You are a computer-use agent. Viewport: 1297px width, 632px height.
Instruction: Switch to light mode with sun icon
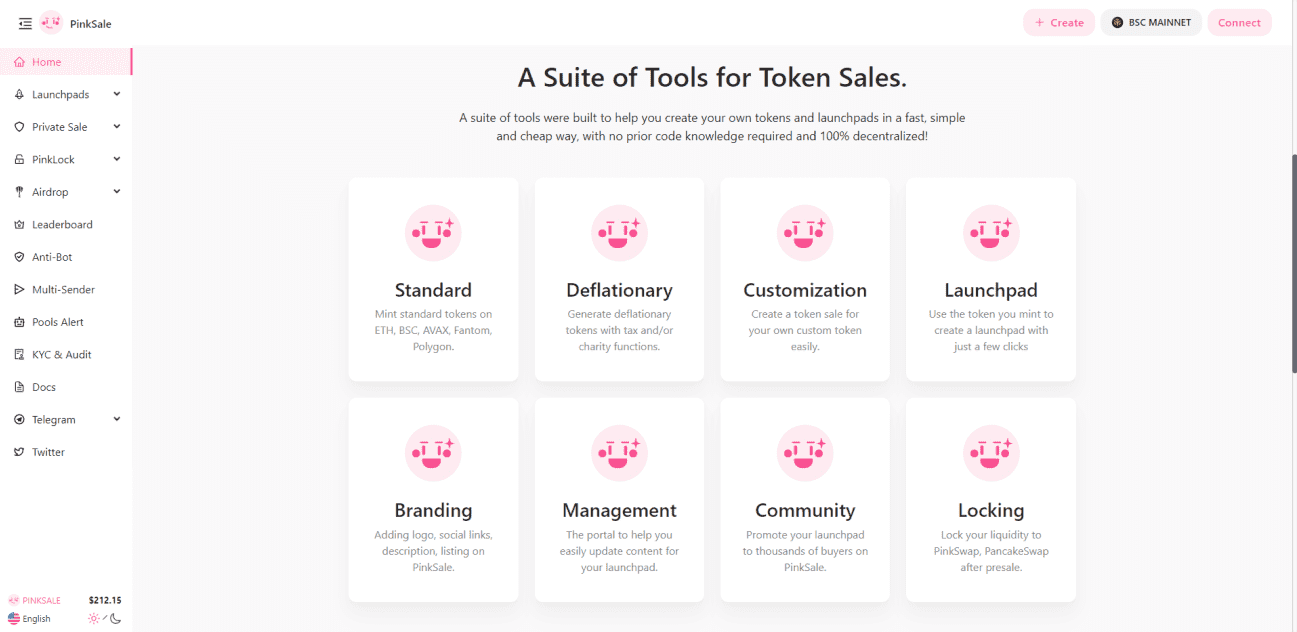tap(94, 619)
